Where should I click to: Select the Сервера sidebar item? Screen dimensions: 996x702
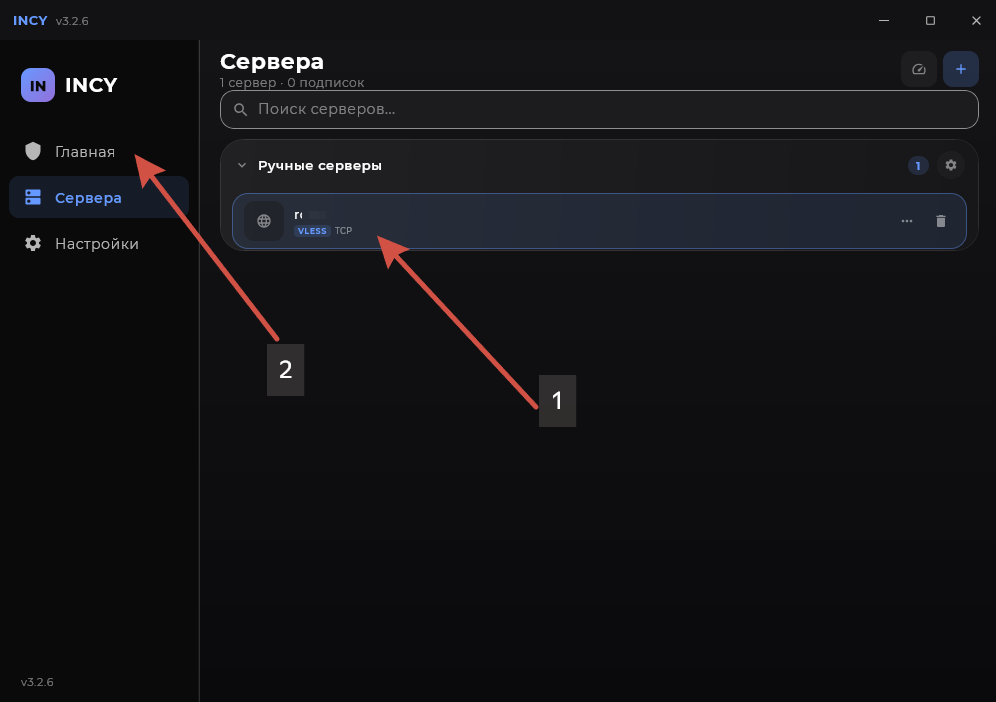[98, 198]
